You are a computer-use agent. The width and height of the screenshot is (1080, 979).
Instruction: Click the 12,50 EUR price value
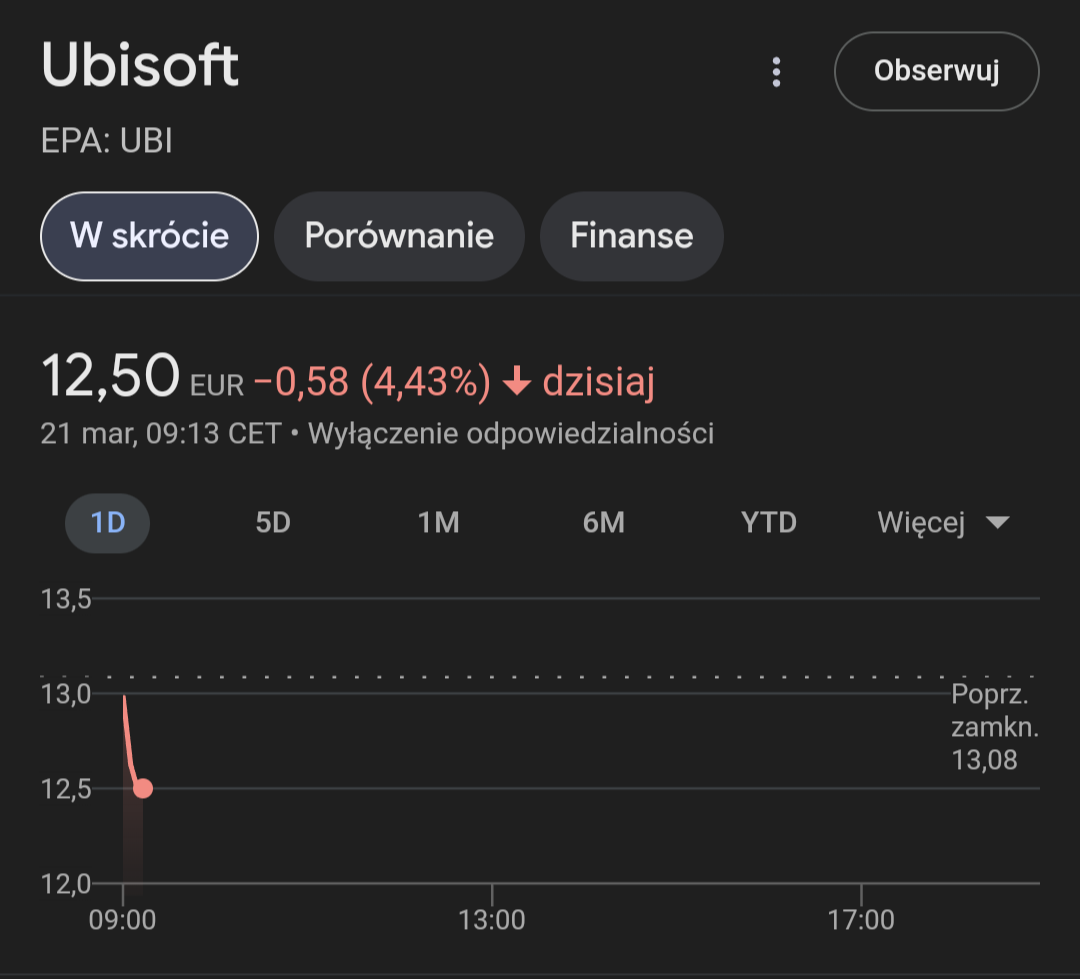tap(111, 378)
